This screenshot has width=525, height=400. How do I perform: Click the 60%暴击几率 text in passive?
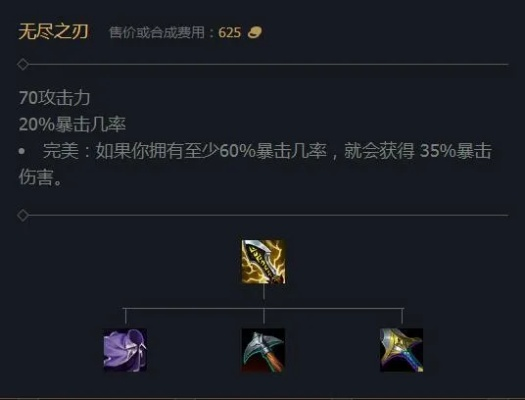click(x=273, y=151)
